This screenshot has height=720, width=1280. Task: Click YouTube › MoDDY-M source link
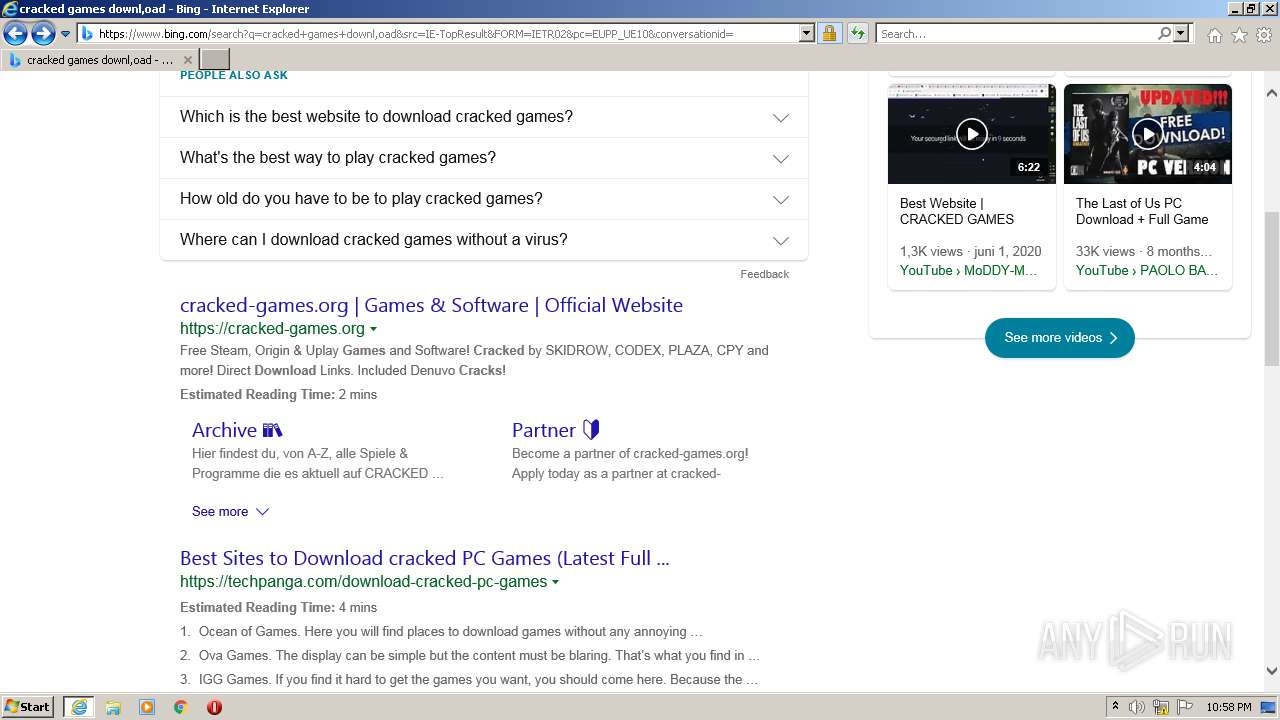click(968, 270)
